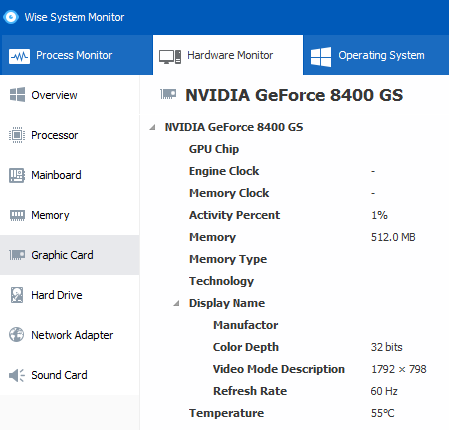Open the Memory section icon
The image size is (450, 430).
17,215
